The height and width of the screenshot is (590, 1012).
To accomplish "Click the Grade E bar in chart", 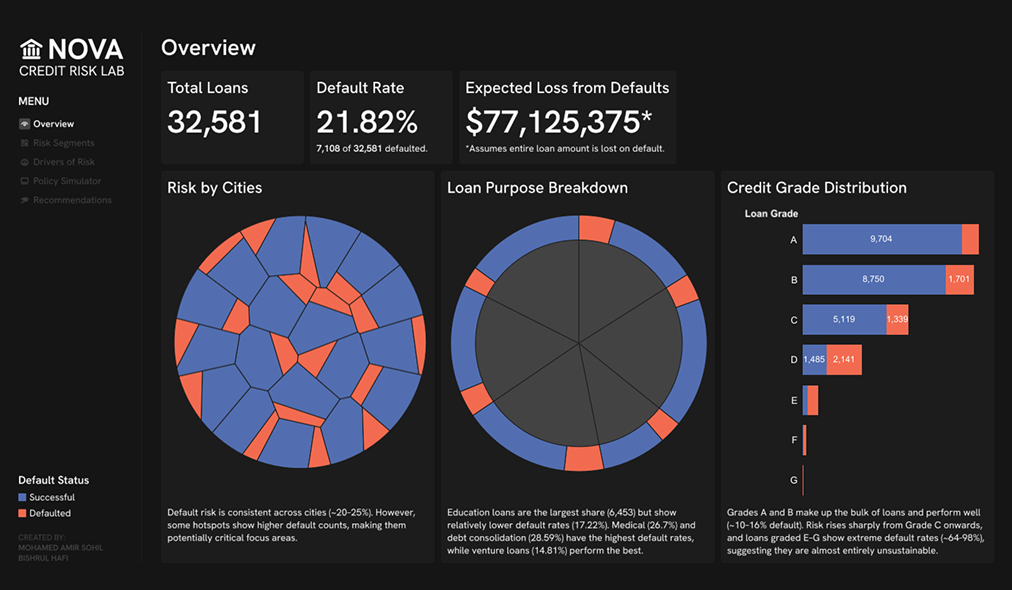I will pos(811,400).
